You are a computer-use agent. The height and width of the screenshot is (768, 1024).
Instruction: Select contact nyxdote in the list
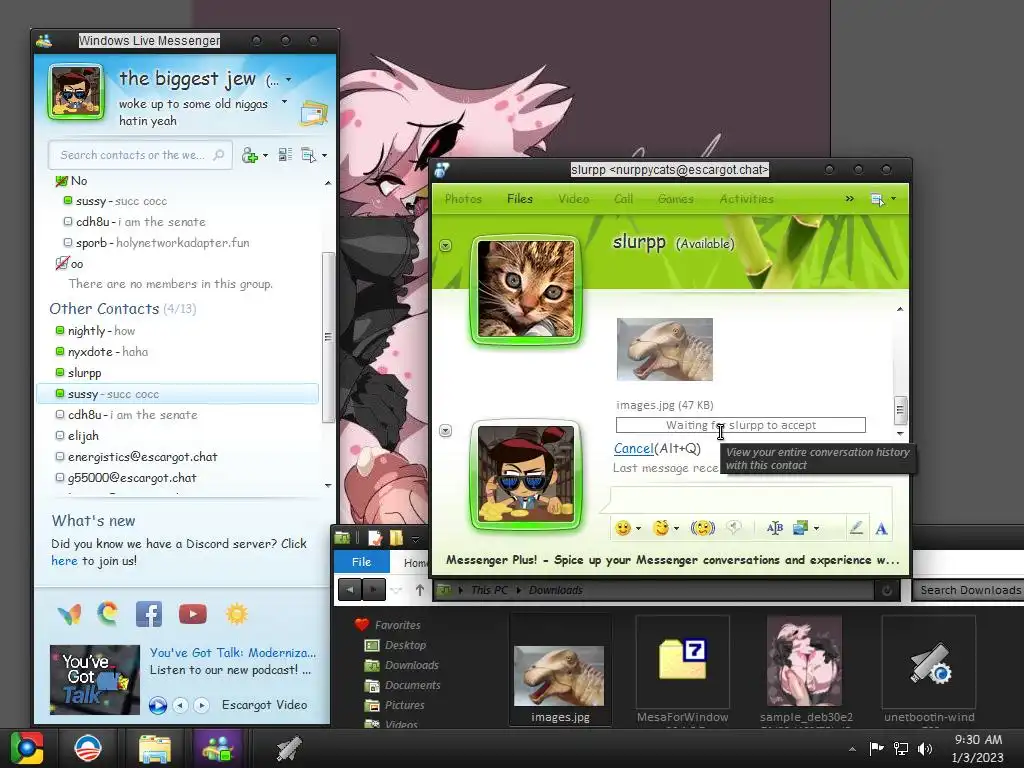(x=176, y=351)
